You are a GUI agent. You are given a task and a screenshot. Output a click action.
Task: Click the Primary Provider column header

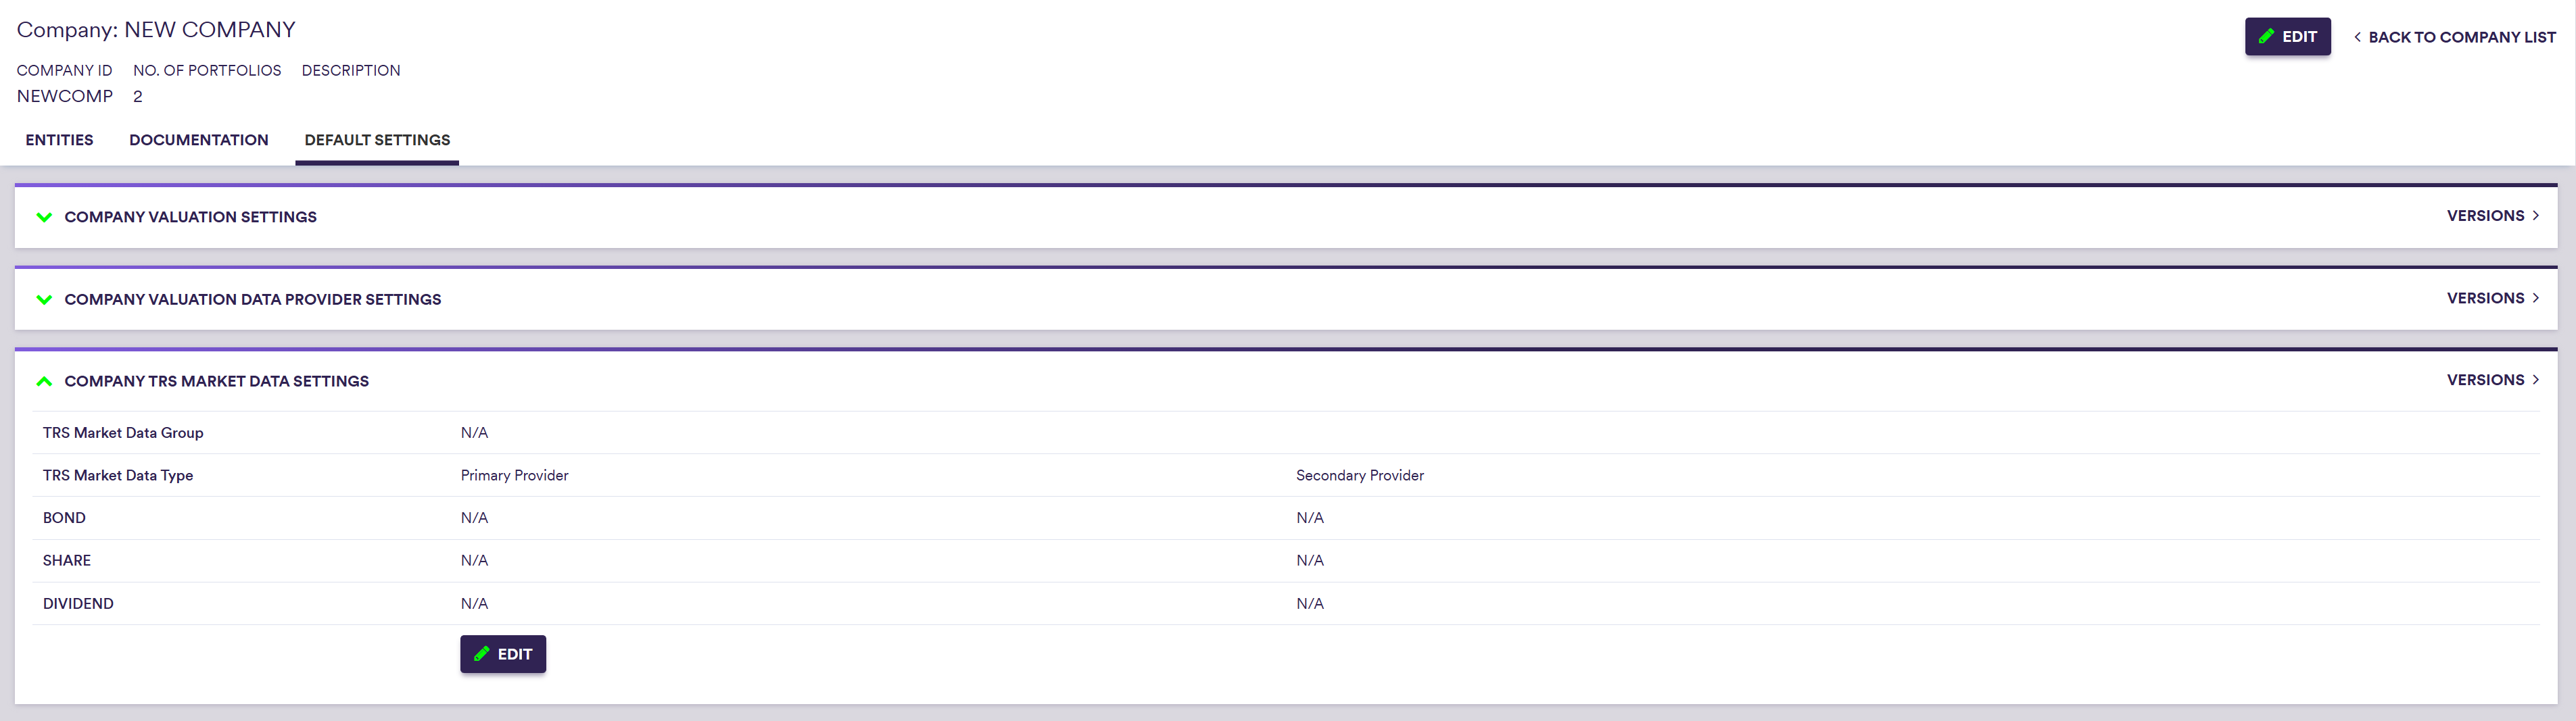tap(514, 475)
